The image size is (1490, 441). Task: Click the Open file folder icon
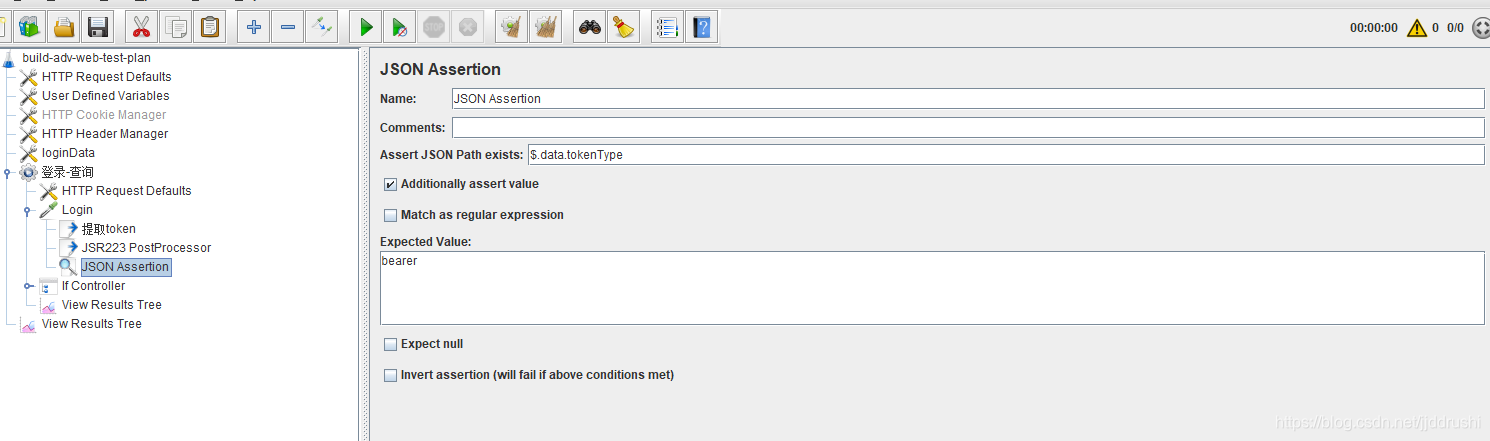[x=64, y=27]
